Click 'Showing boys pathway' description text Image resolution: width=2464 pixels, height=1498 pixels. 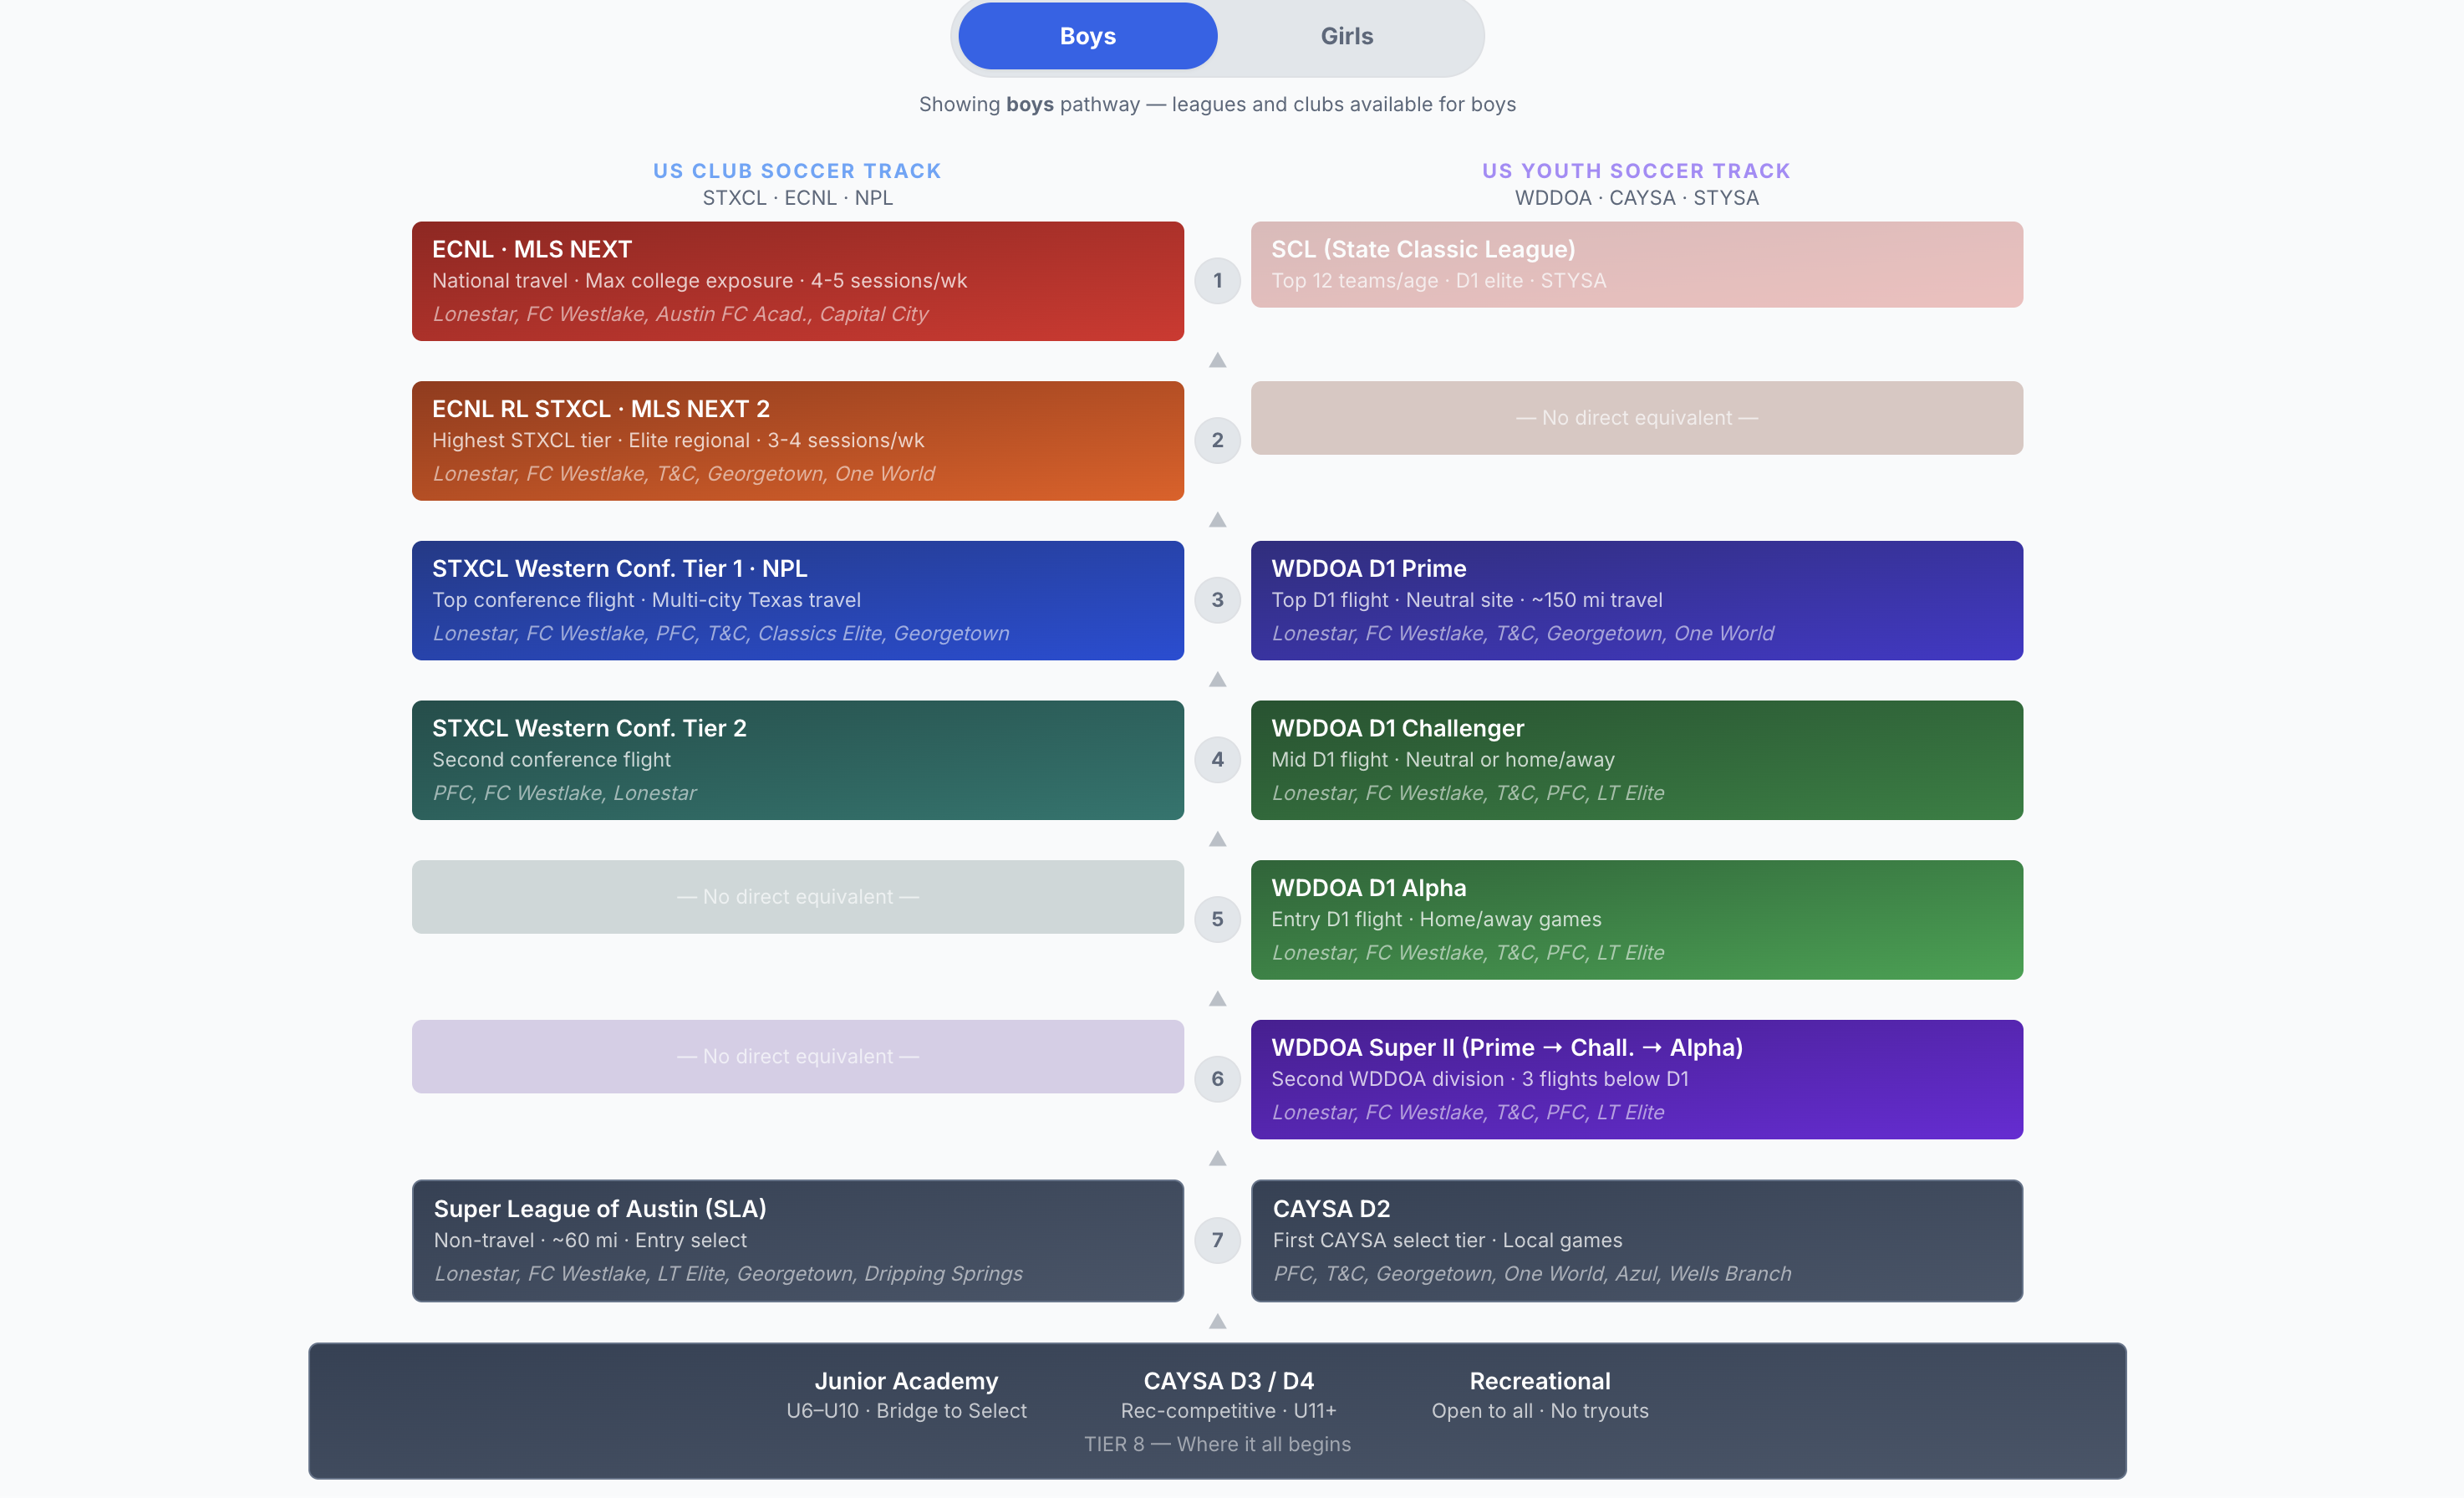(1217, 104)
